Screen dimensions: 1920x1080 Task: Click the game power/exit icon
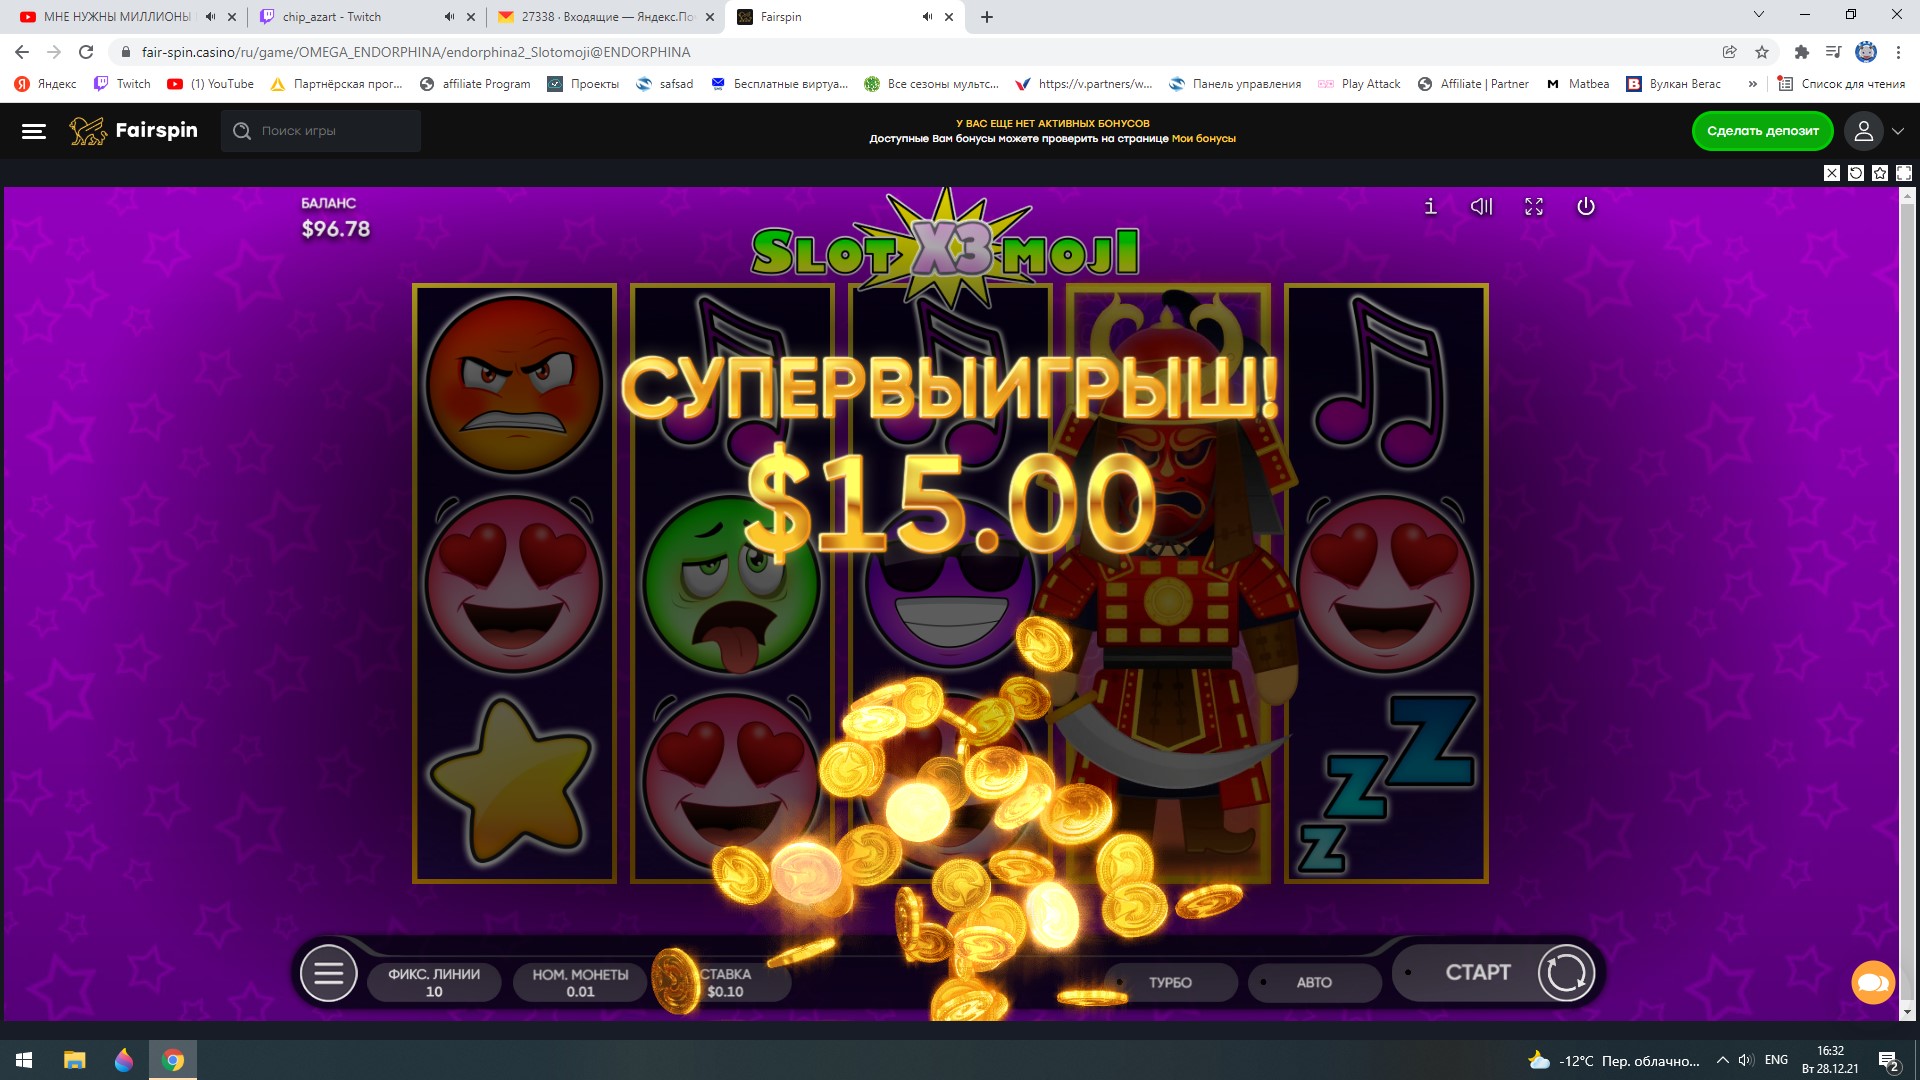tap(1585, 206)
